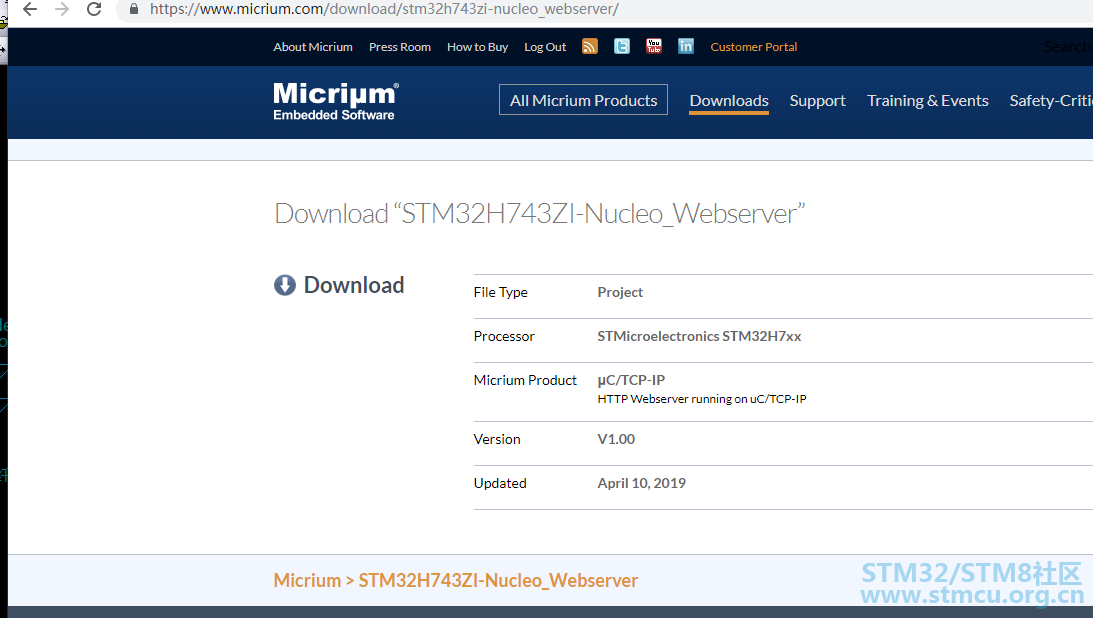Click Log Out
This screenshot has height=618, width=1093.
click(x=545, y=47)
